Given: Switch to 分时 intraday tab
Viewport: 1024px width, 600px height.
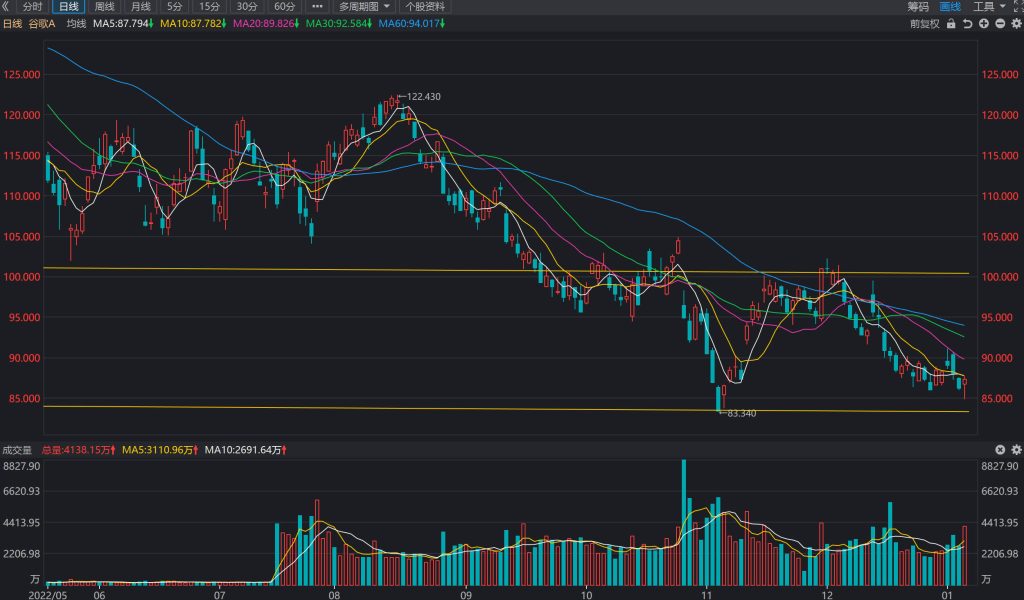Looking at the screenshot, I should pyautogui.click(x=32, y=7).
